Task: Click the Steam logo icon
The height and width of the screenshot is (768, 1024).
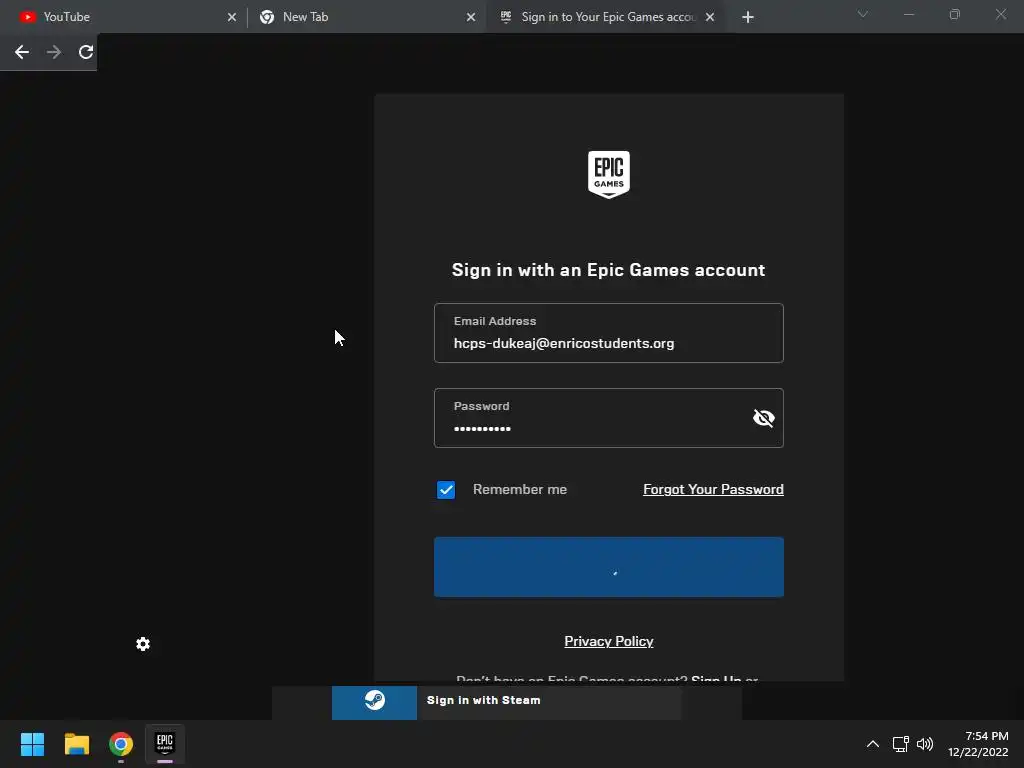Action: click(374, 701)
